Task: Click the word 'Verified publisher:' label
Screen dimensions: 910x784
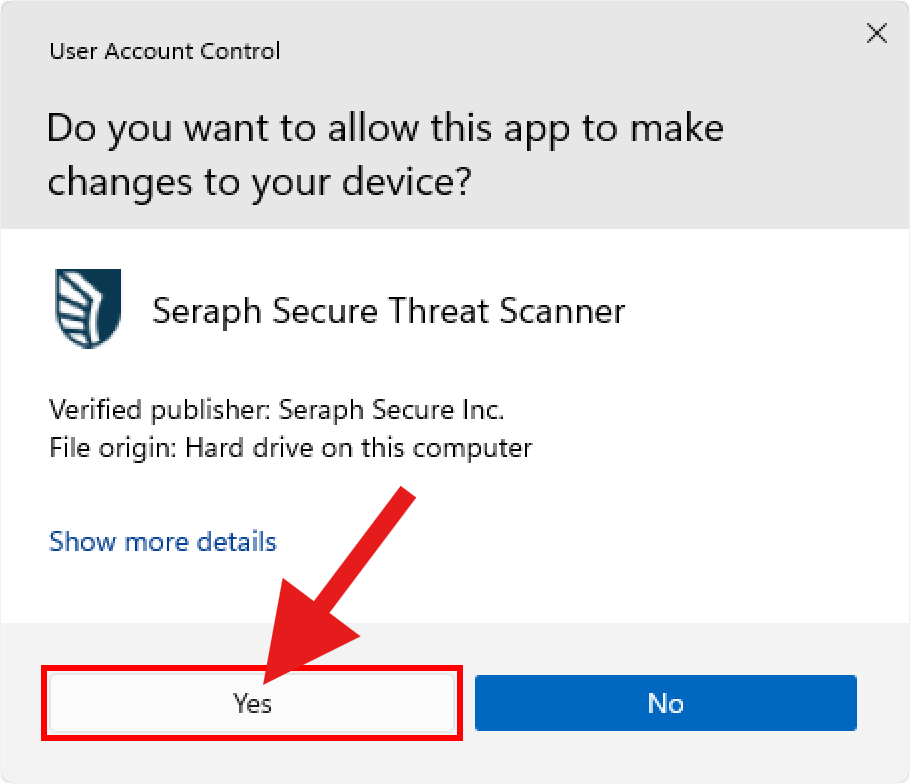Action: click(x=160, y=410)
